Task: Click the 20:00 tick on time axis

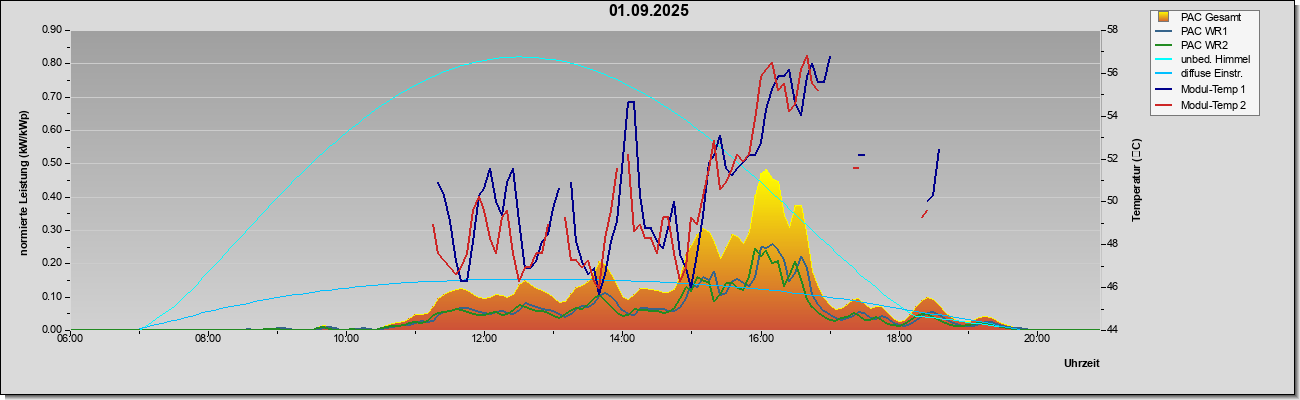Action: tap(1036, 338)
